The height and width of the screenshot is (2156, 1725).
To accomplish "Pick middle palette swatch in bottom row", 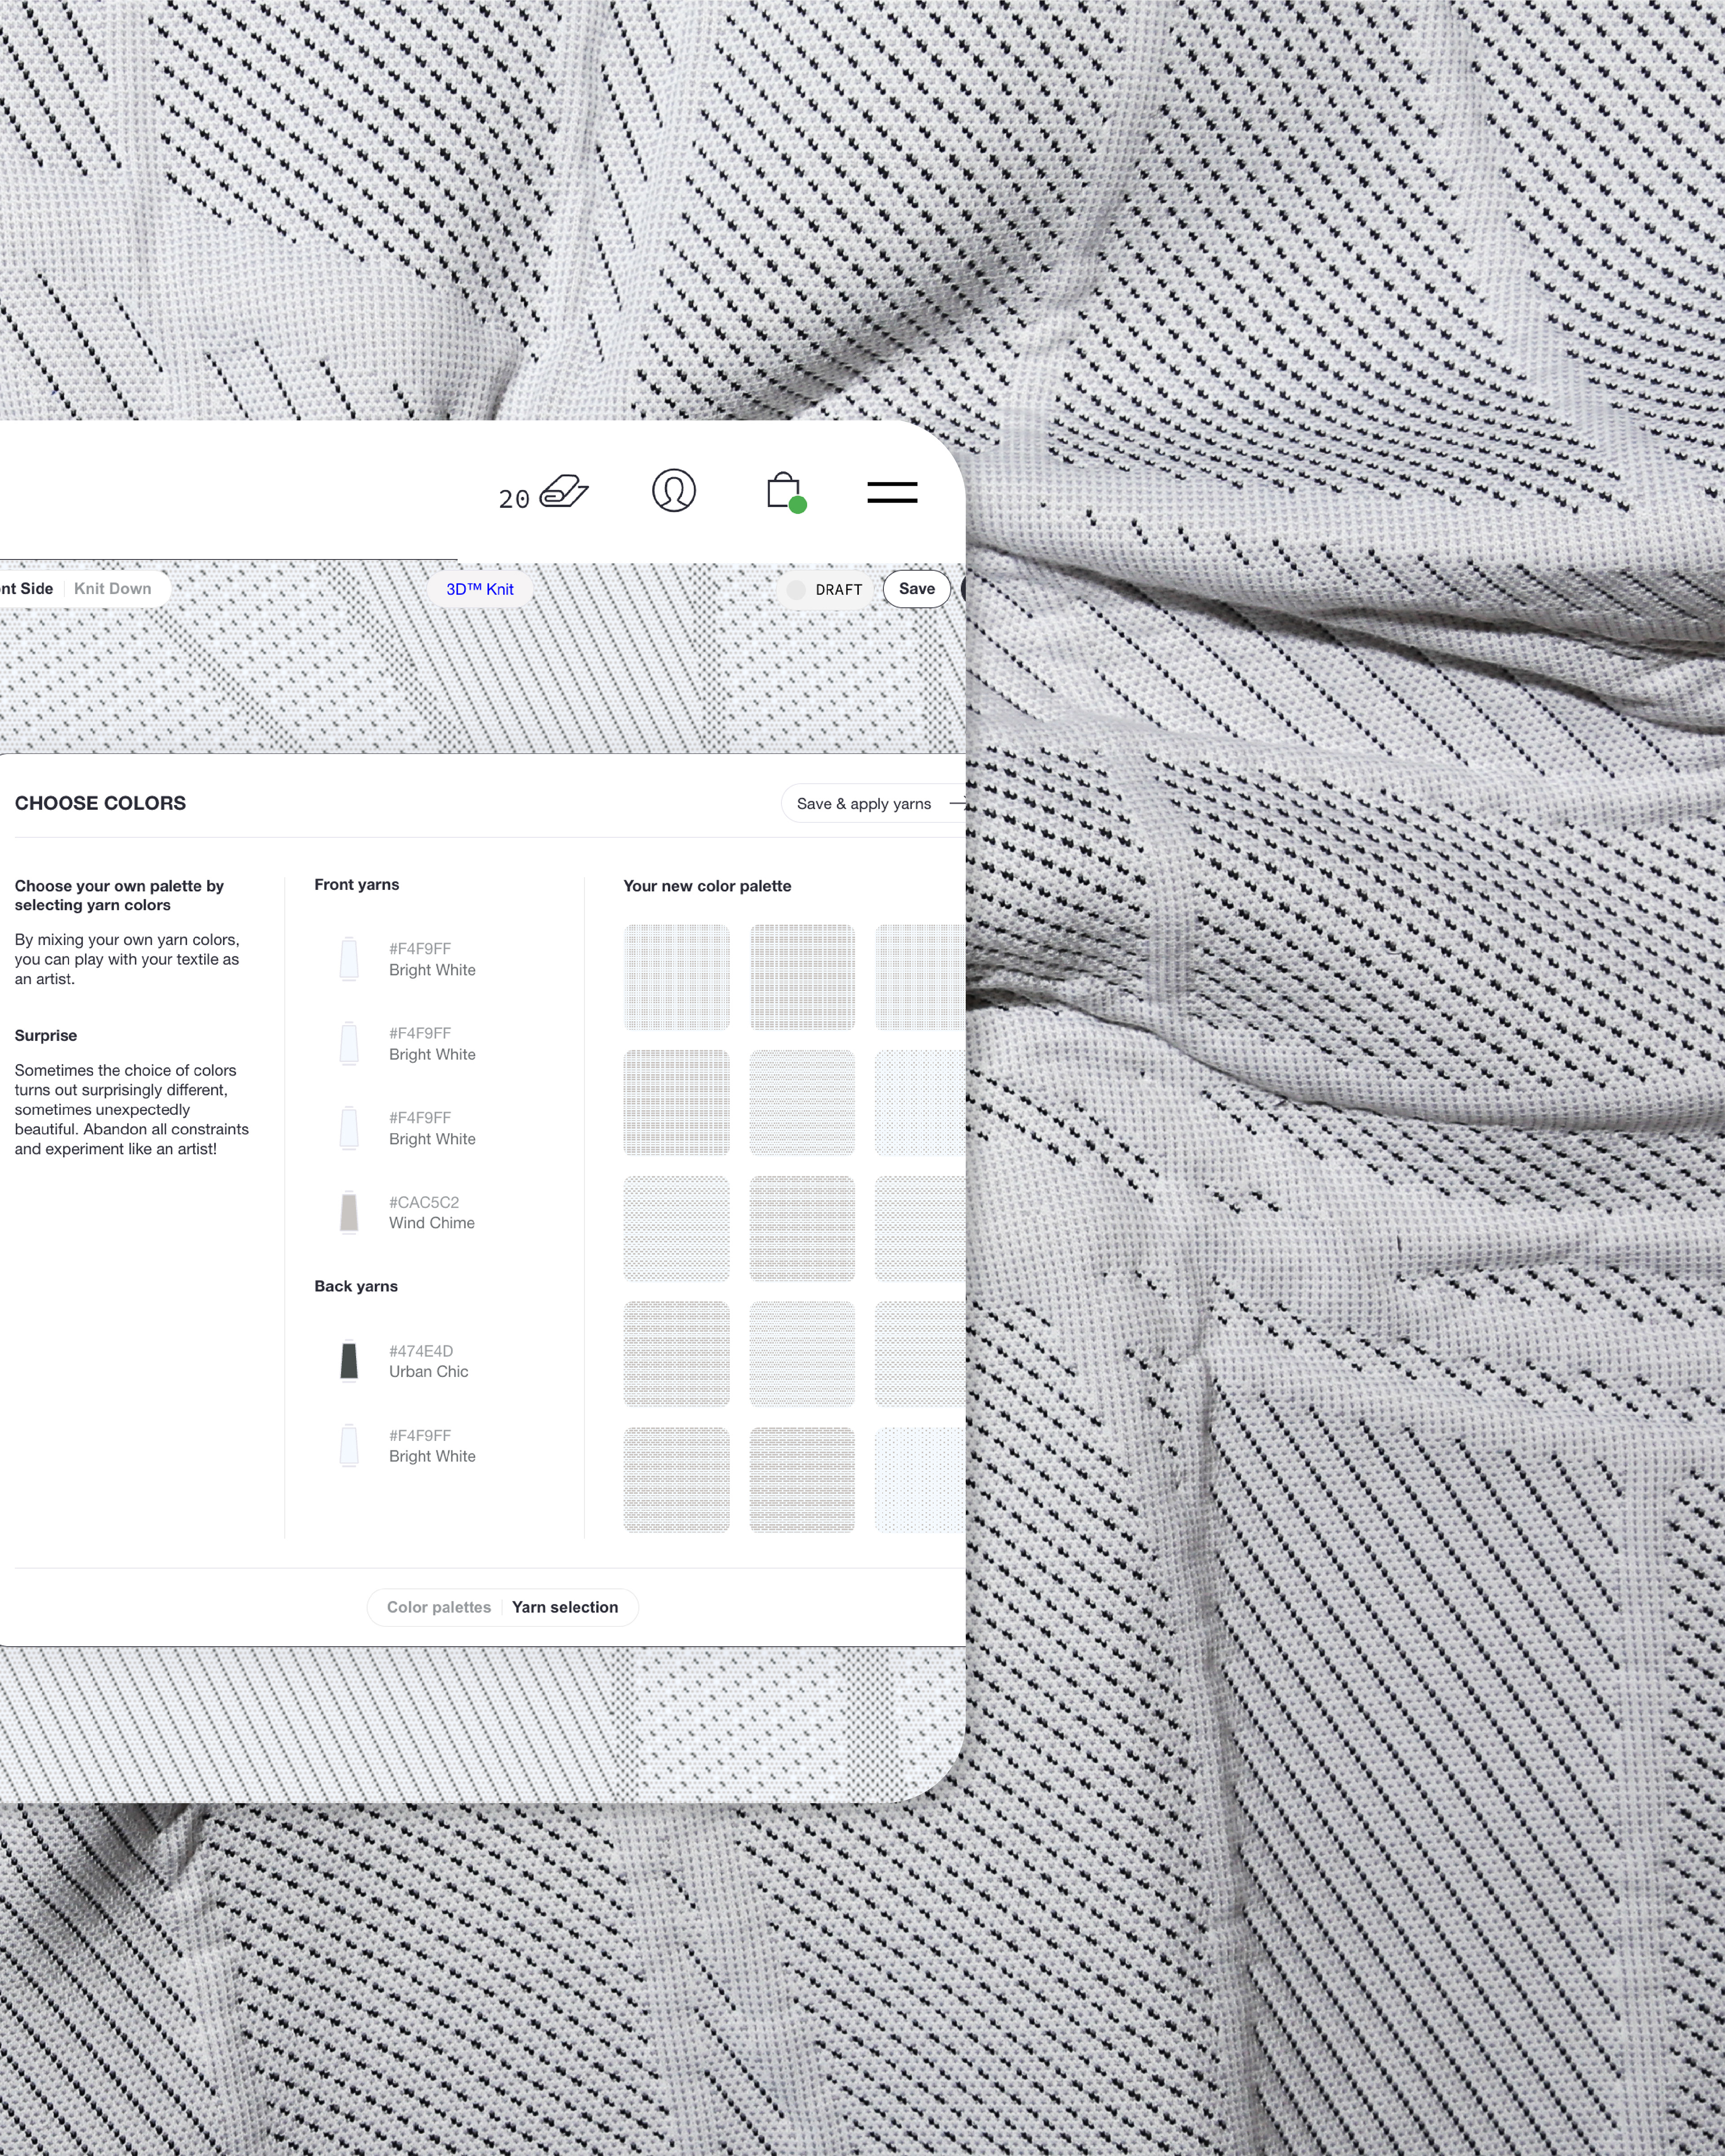I will pyautogui.click(x=802, y=1480).
